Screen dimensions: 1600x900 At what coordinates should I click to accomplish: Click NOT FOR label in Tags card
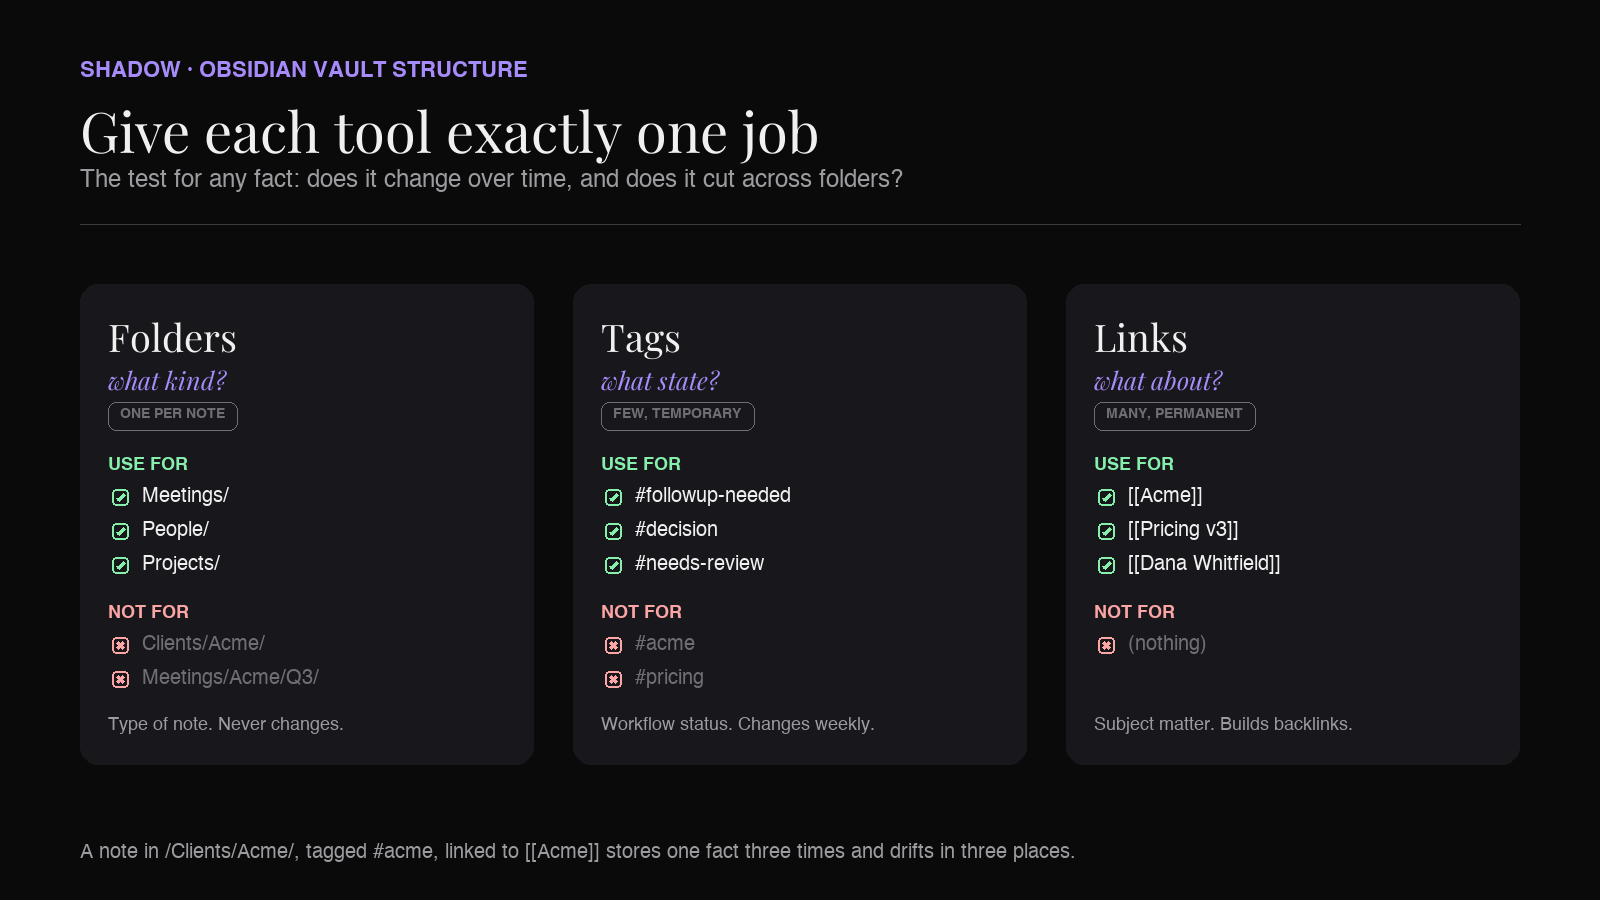coord(642,612)
